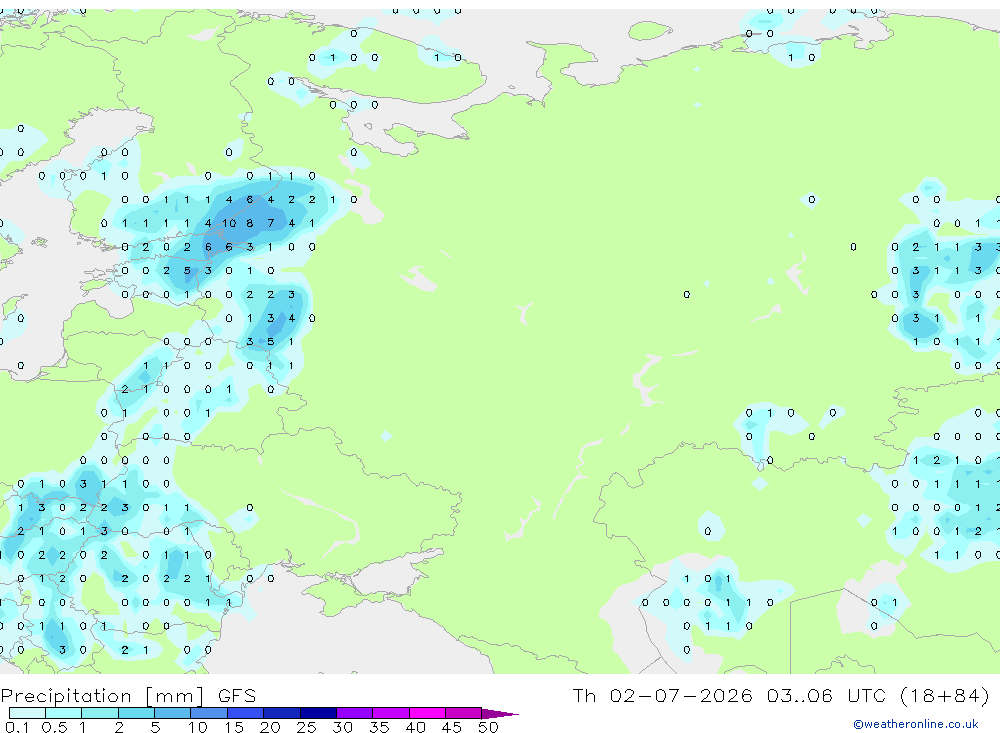Click the legend swatch for 2–5 mm
The height and width of the screenshot is (733, 1000).
(136, 713)
